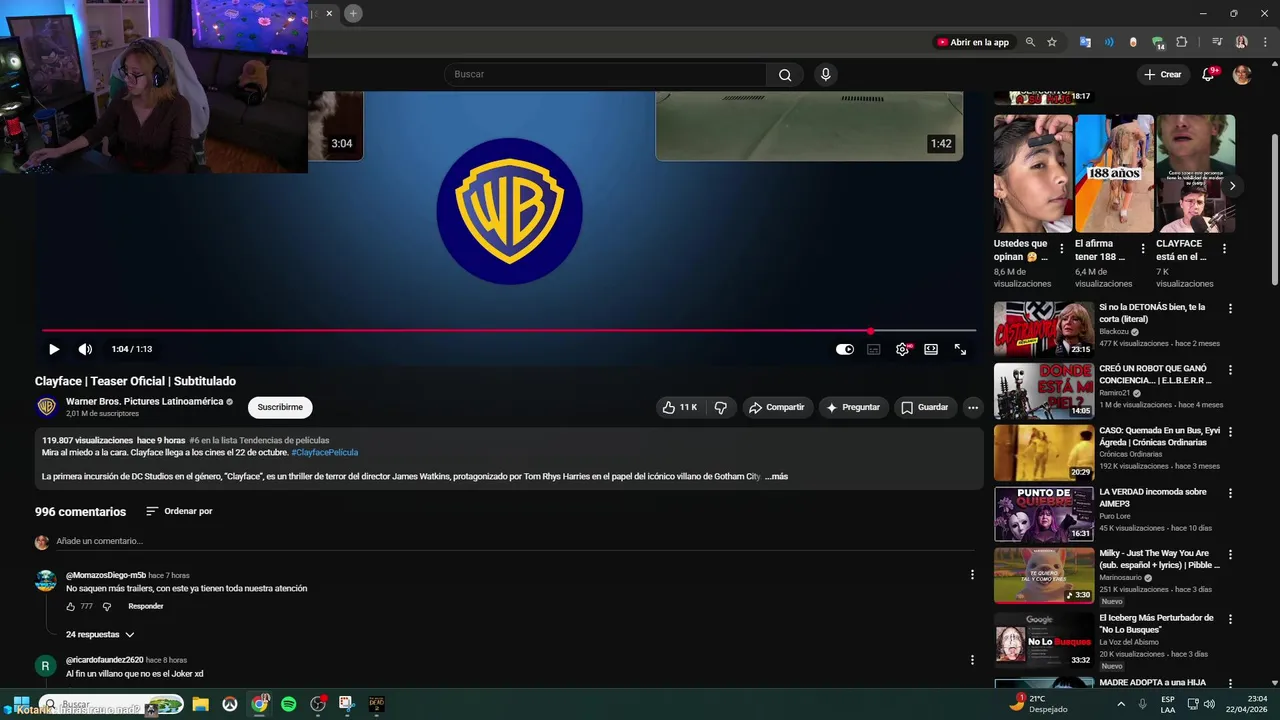Toggle subtitles on the video player
1280x720 pixels.
[873, 349]
